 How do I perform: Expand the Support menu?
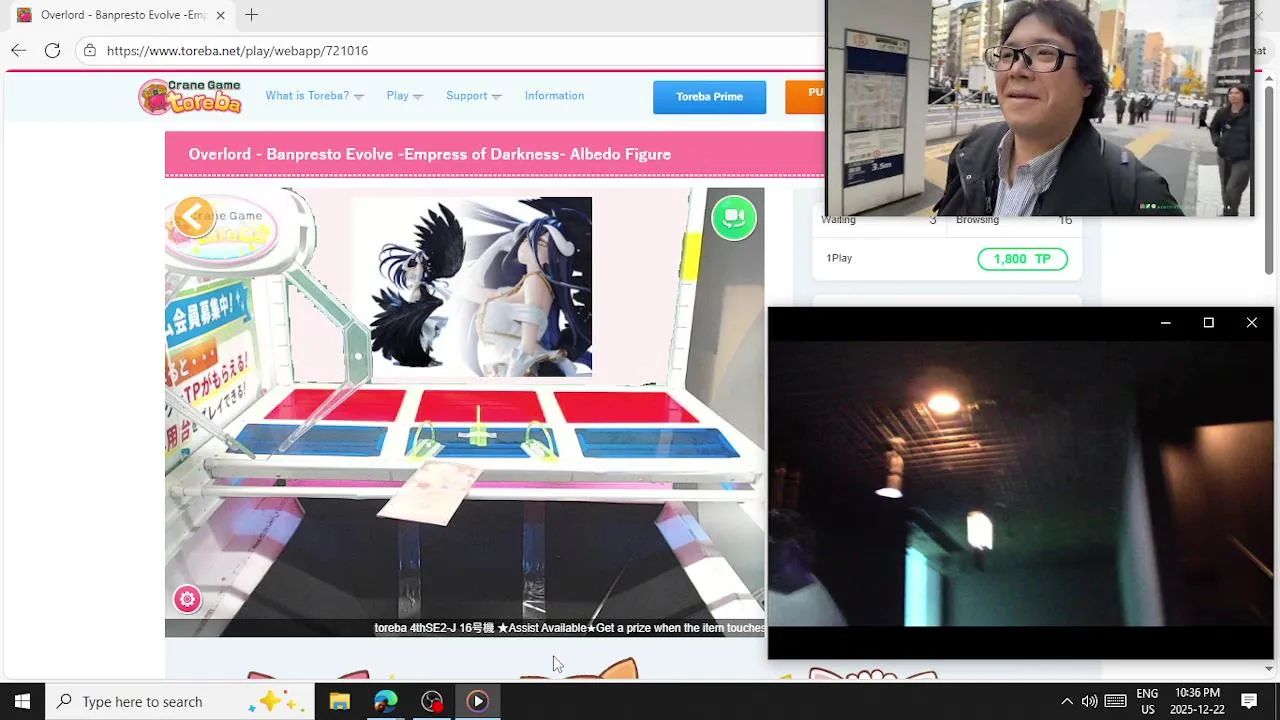tap(473, 96)
